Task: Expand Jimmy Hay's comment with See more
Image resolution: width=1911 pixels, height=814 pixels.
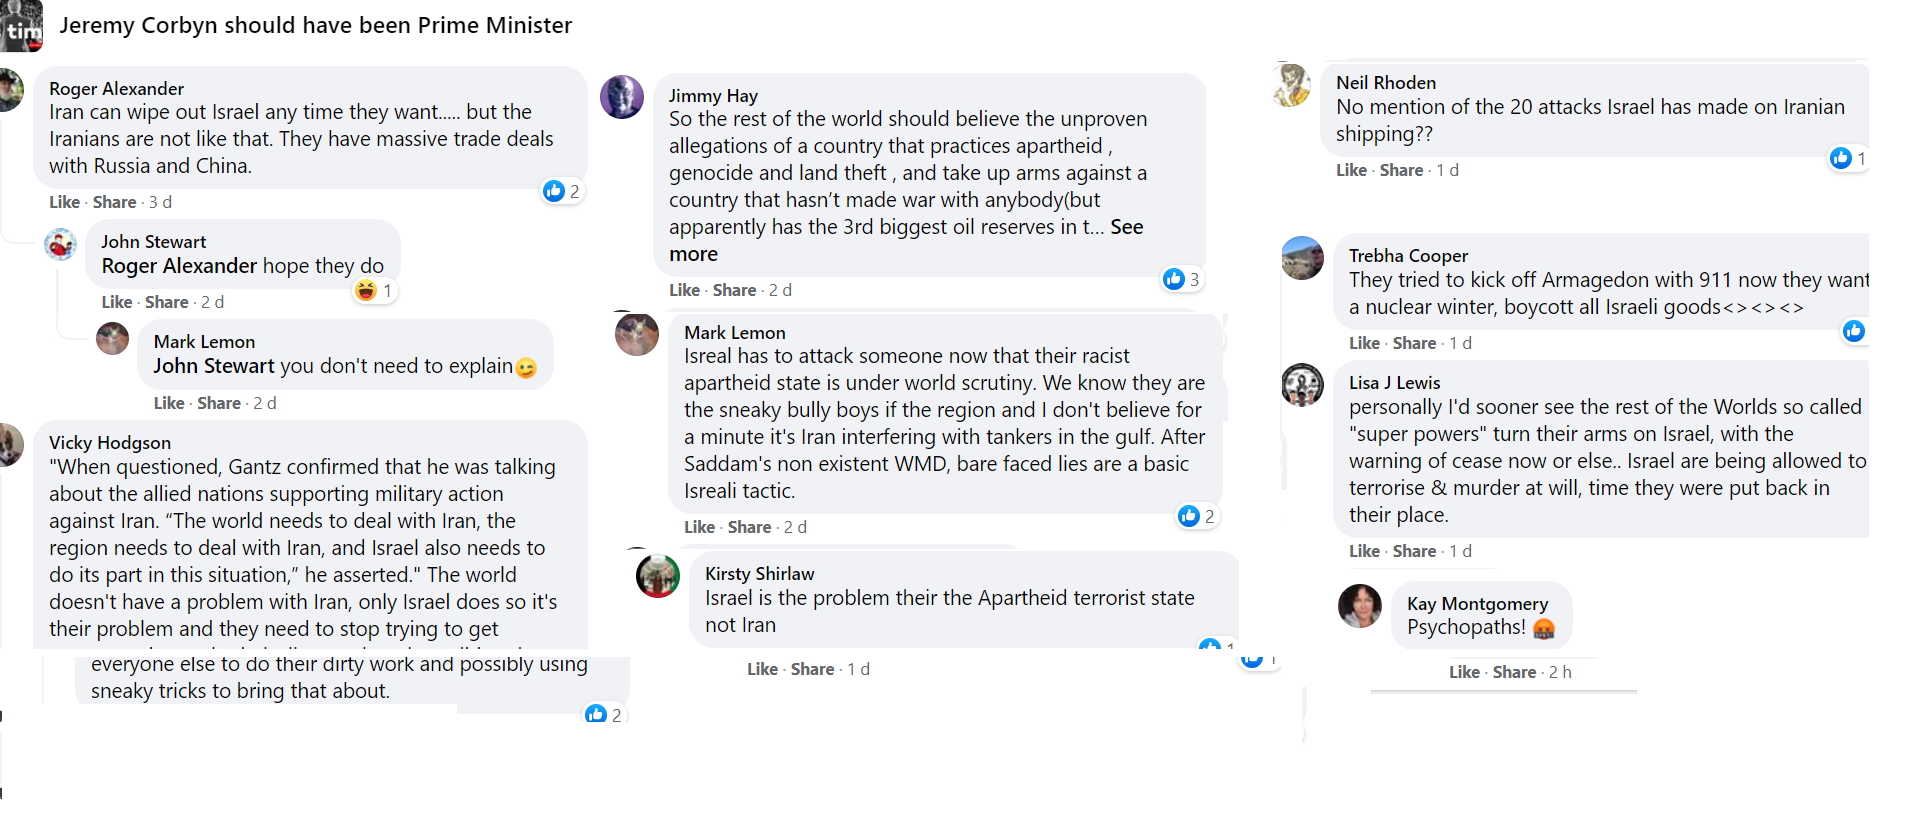Action: pos(1126,227)
